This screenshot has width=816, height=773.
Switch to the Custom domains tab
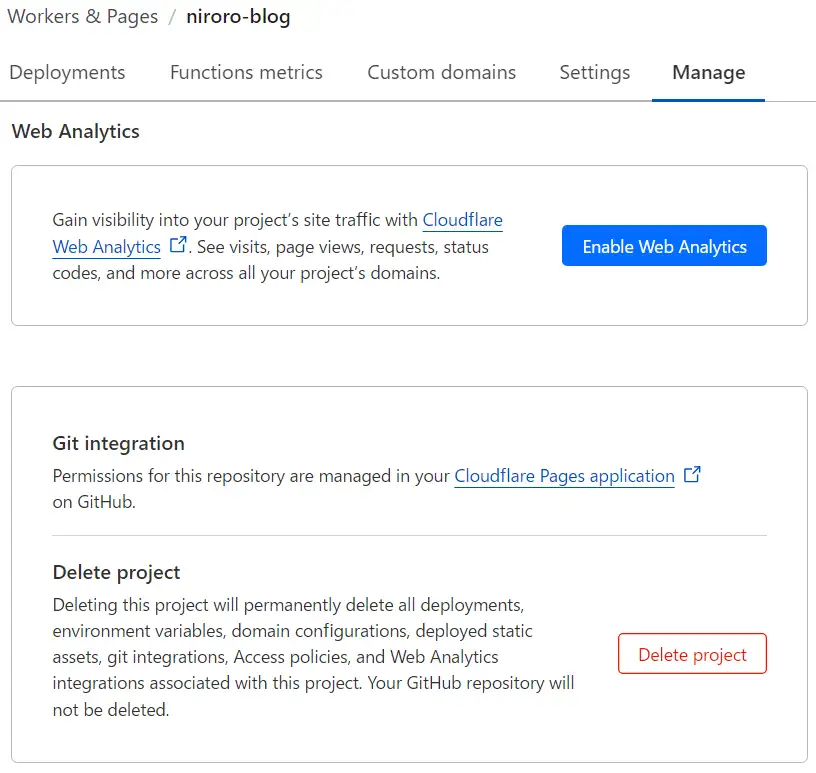pos(441,72)
